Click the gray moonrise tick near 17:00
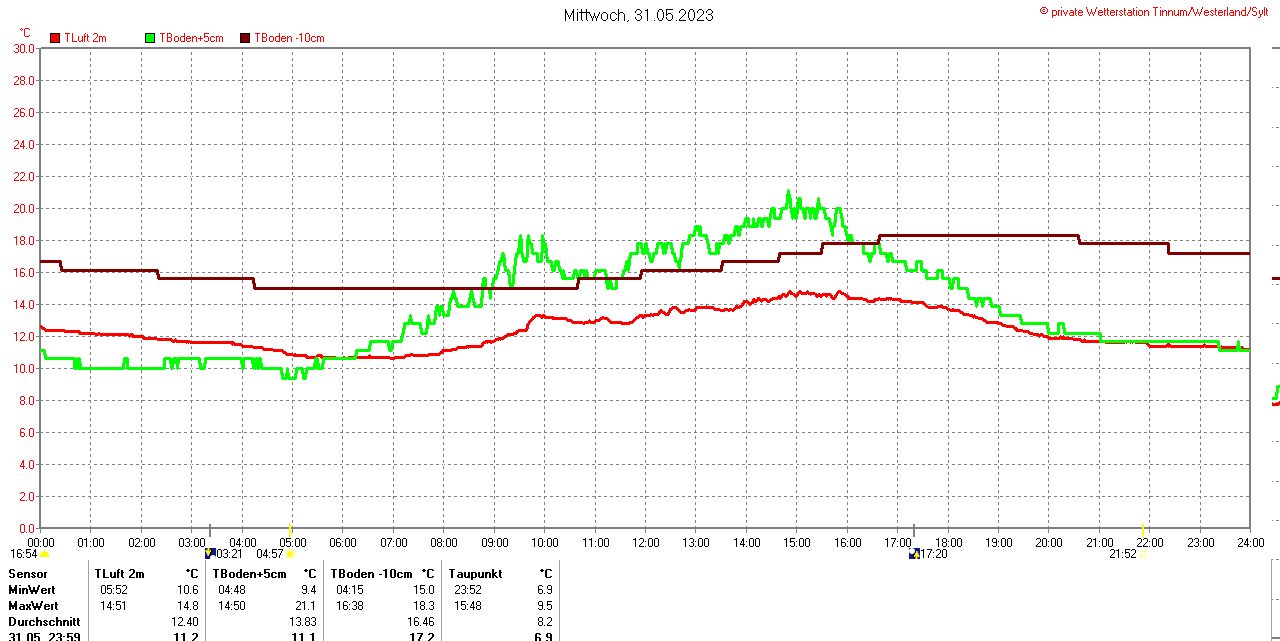Image resolution: width=1280 pixels, height=641 pixels. click(914, 529)
